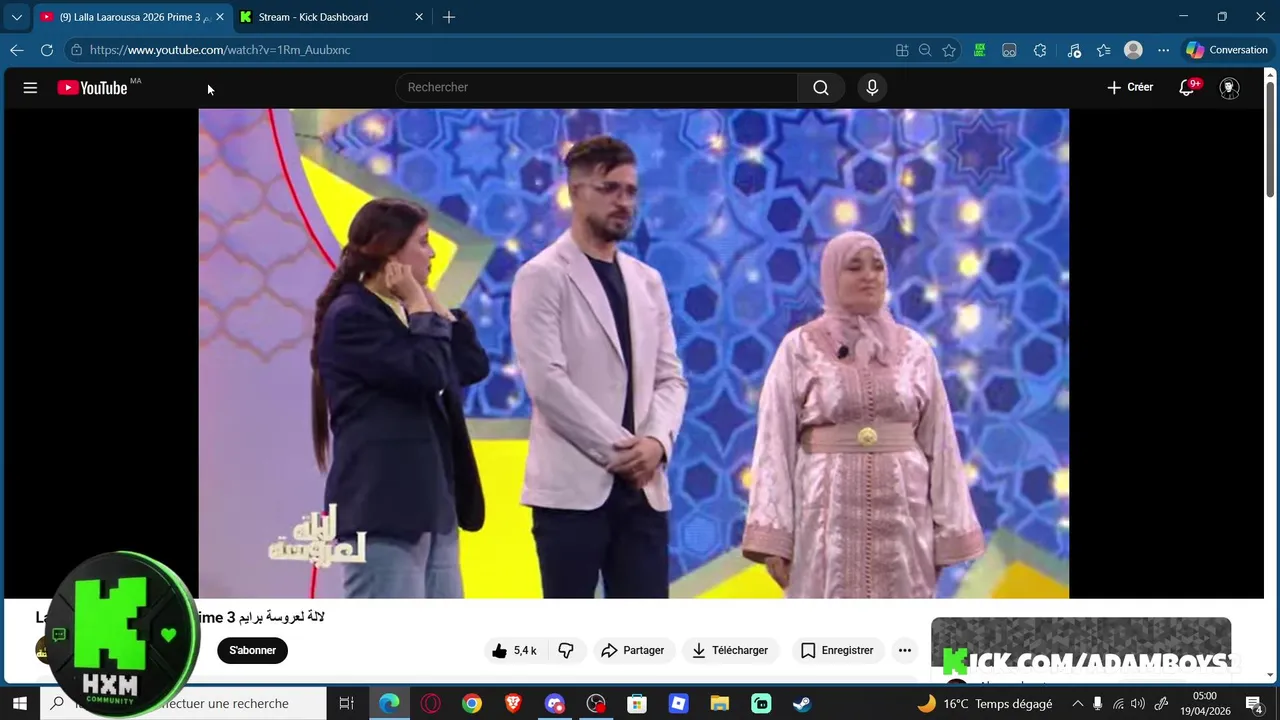Image resolution: width=1280 pixels, height=720 pixels.
Task: Open the volume speaker tray icon
Action: [1138, 703]
